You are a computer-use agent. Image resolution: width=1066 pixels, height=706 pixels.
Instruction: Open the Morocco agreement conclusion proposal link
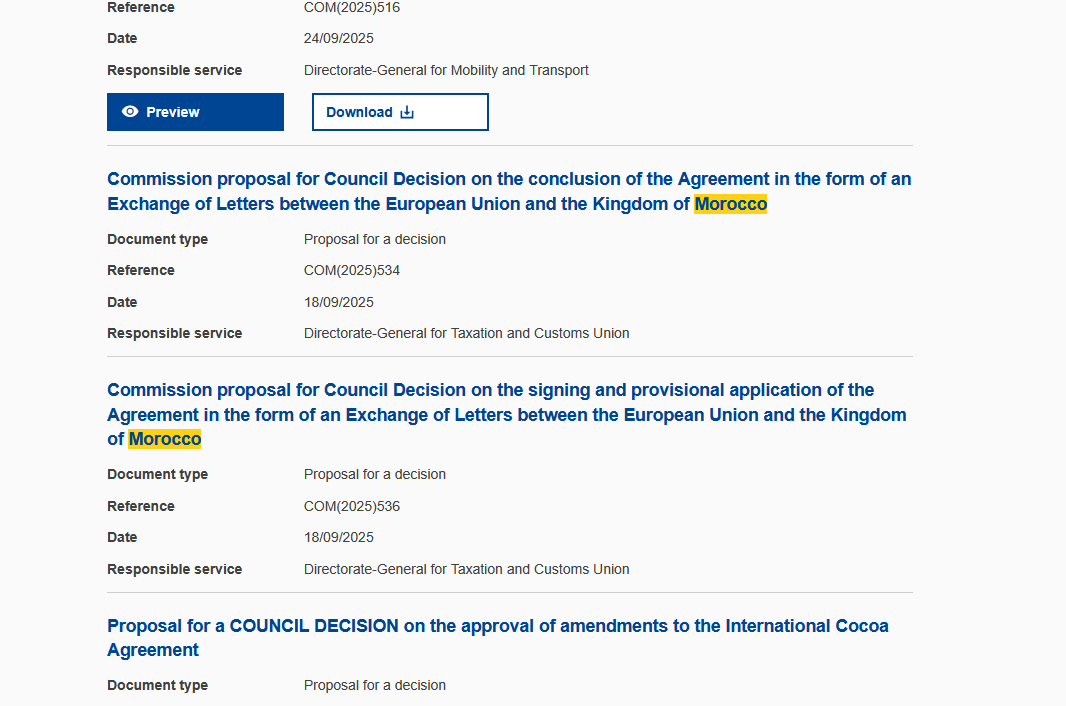(400, 180)
